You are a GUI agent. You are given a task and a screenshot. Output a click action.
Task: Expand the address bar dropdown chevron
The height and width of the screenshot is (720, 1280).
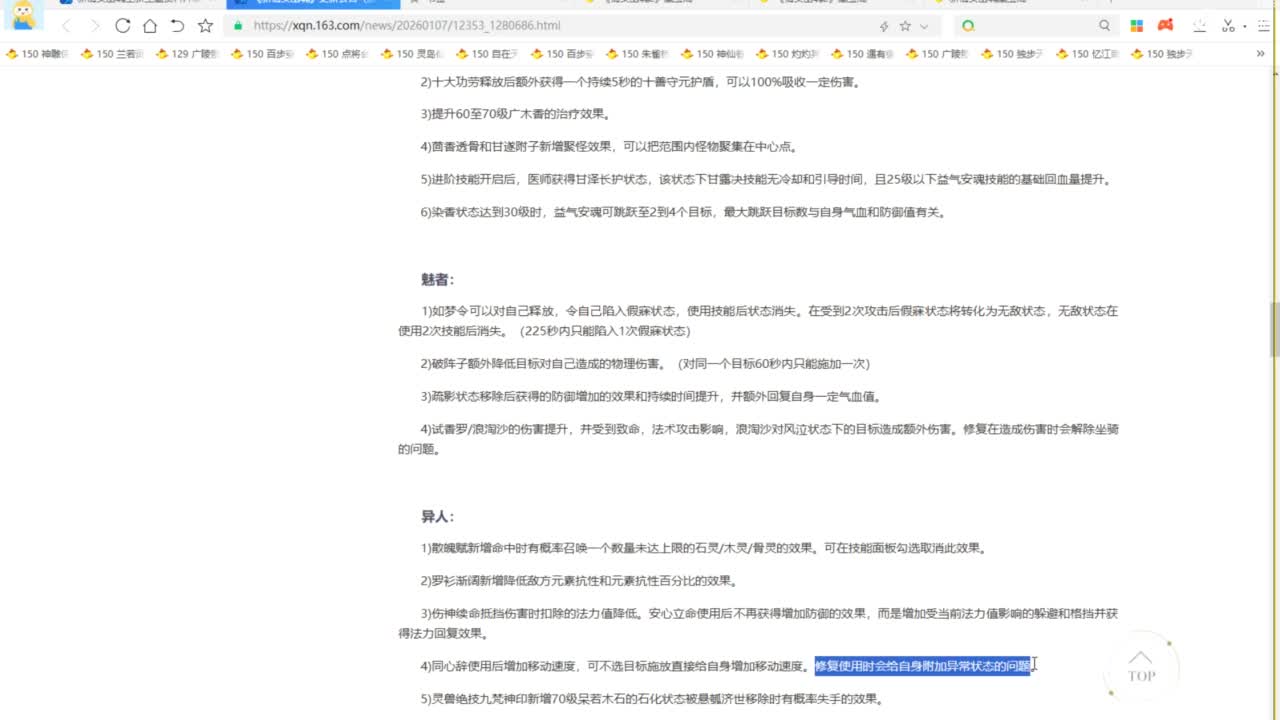point(924,26)
